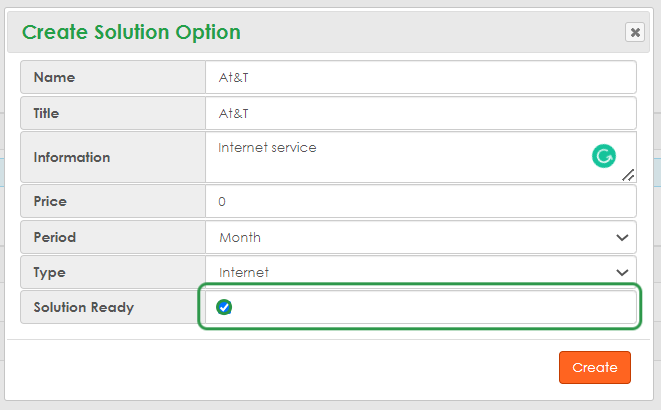Click the Price field label
Image resolution: width=661 pixels, height=410 pixels.
click(x=50, y=201)
